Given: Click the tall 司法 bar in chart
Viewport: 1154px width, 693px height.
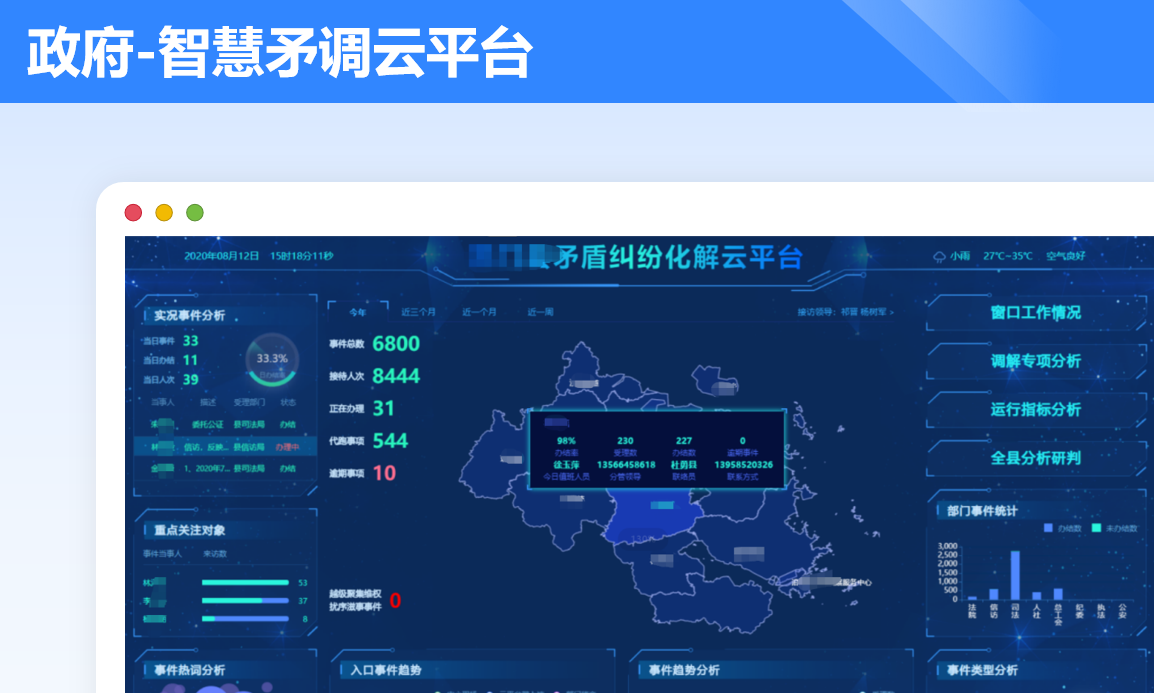Looking at the screenshot, I should 1015,575.
